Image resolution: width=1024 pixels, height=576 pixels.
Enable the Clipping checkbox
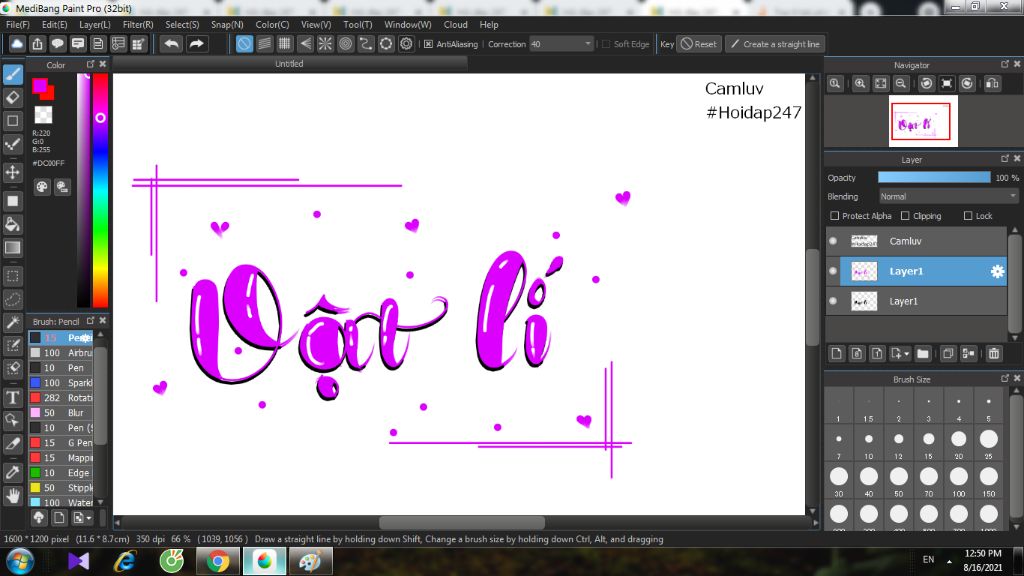pyautogui.click(x=905, y=216)
